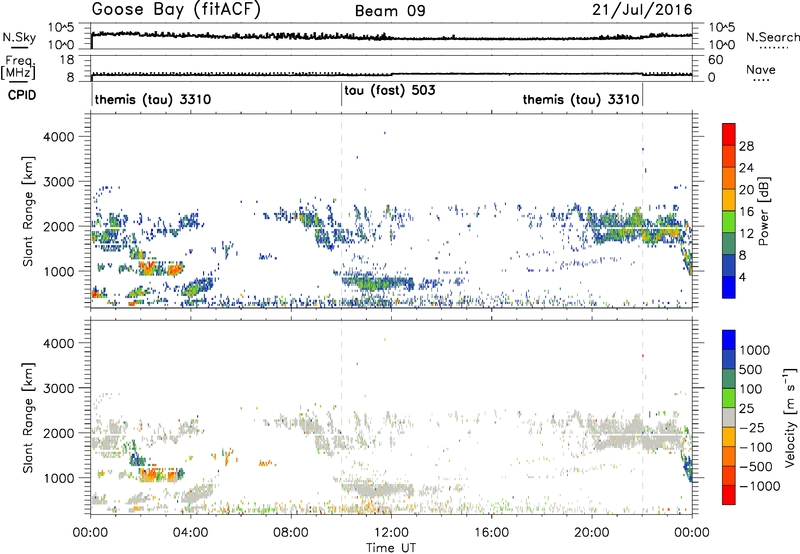
Task: Click 'themis (tau) 3310' label ending near 22:00
Action: (x=581, y=99)
